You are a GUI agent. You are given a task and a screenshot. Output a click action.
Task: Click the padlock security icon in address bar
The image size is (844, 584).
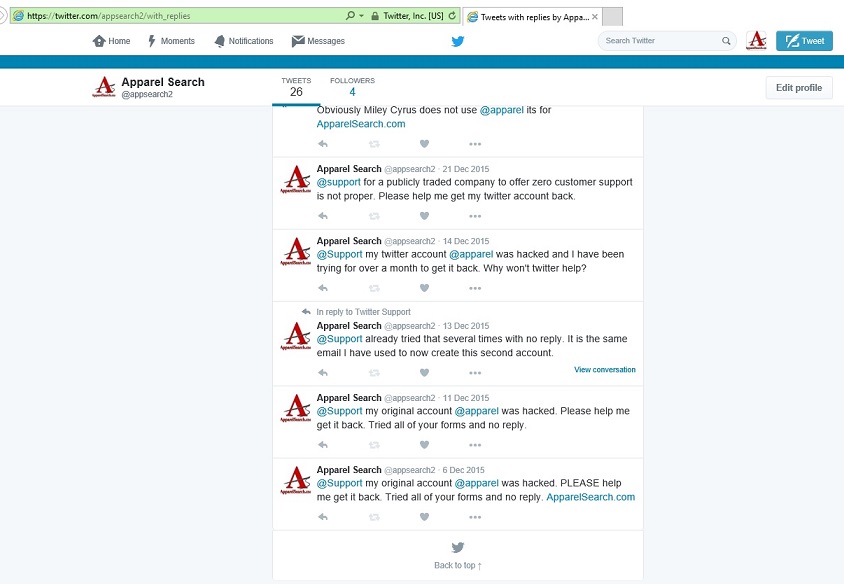375,16
